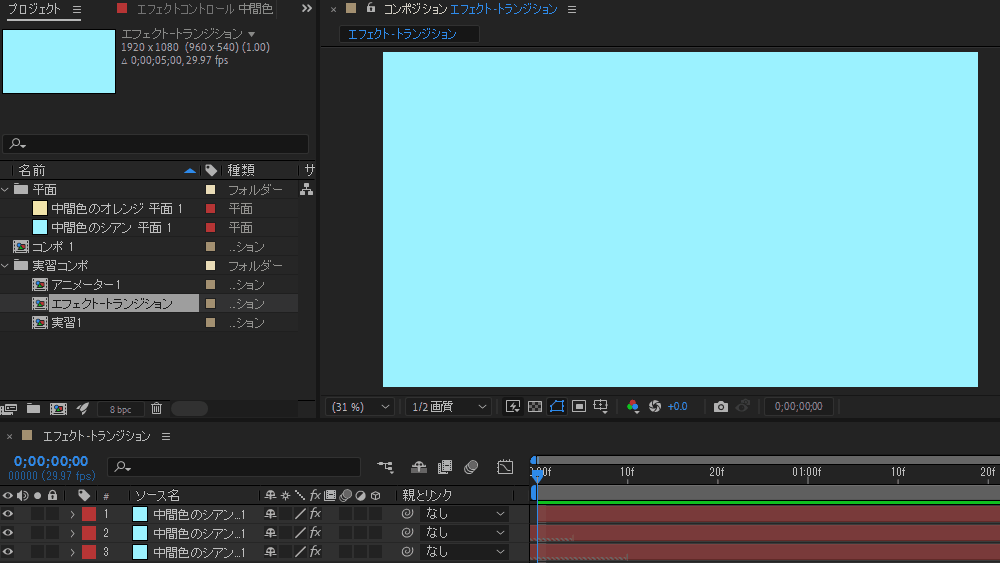Open Project panel hamburger menu
Viewport: 1000px width, 563px height.
coord(77,10)
